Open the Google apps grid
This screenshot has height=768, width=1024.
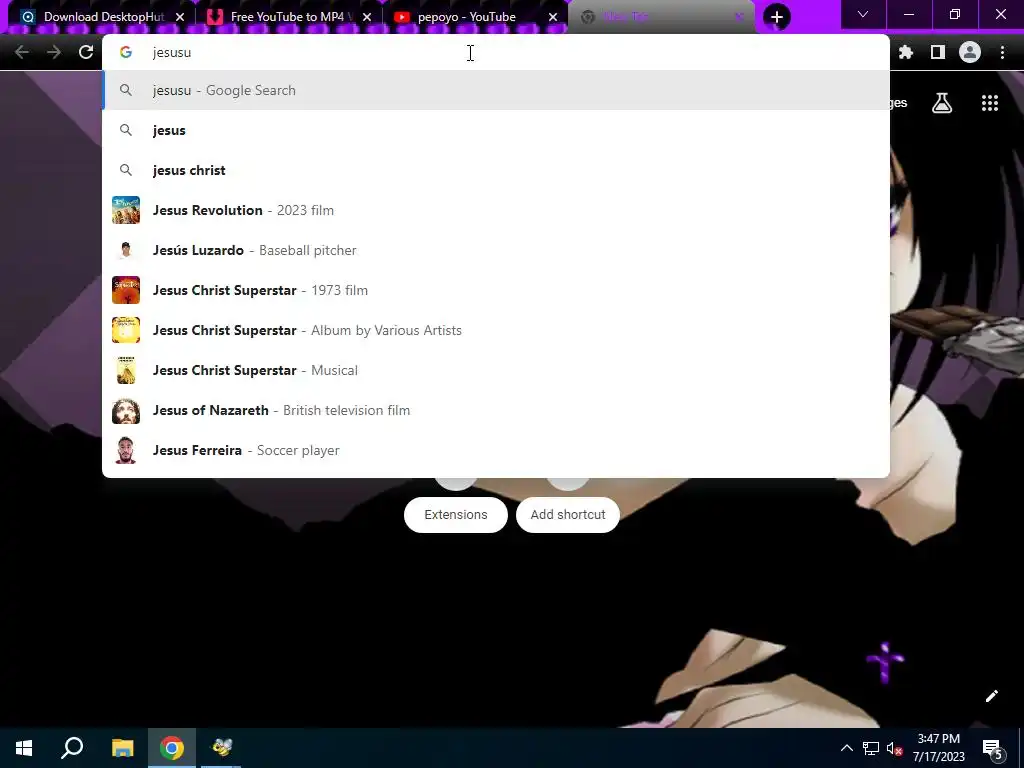[989, 103]
